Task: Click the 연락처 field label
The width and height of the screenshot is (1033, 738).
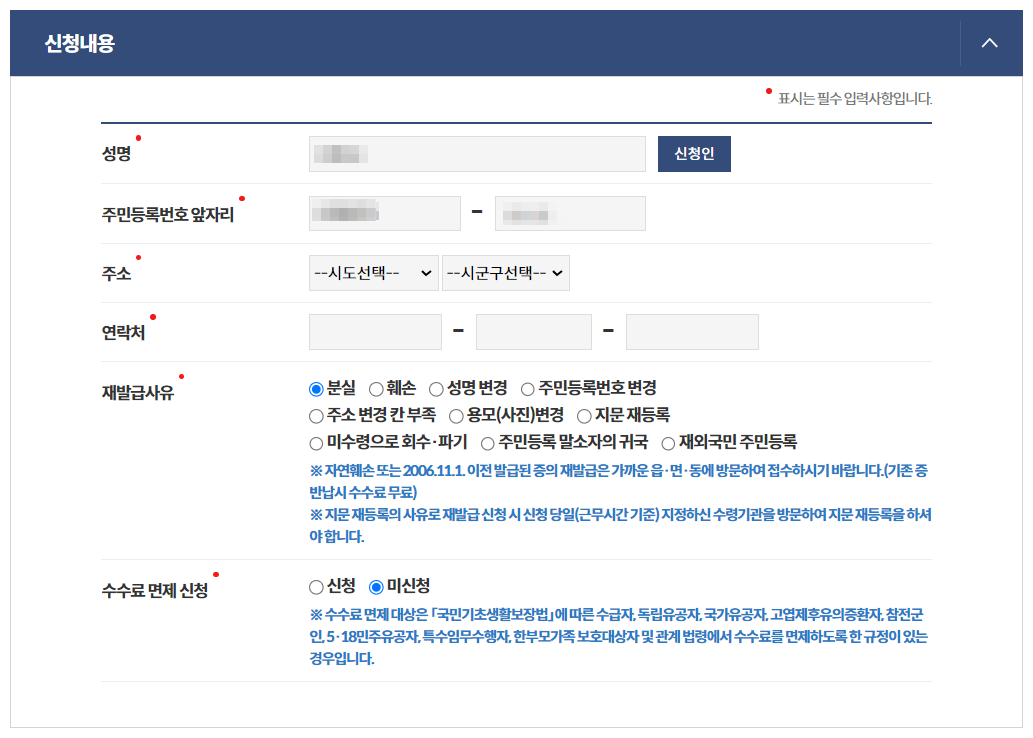Action: (123, 332)
